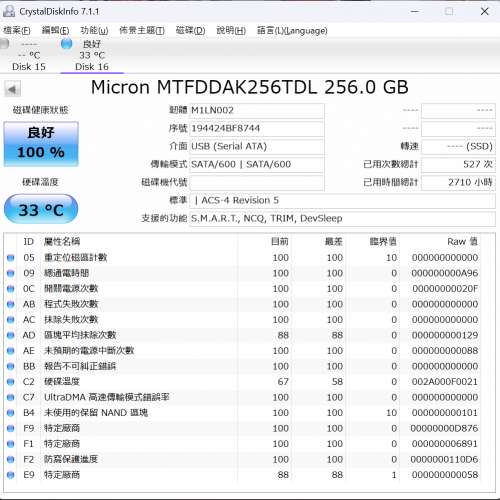This screenshot has height=500, width=500.
Task: Open the 說明(H) menu
Action: click(231, 31)
